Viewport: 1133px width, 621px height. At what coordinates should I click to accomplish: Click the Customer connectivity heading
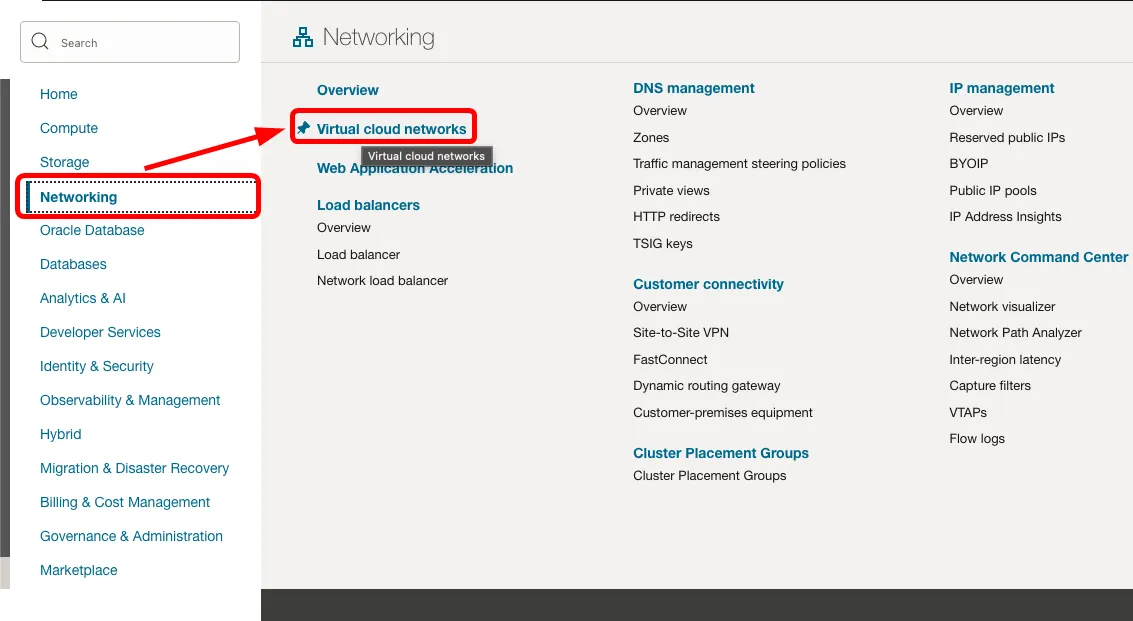pos(708,283)
